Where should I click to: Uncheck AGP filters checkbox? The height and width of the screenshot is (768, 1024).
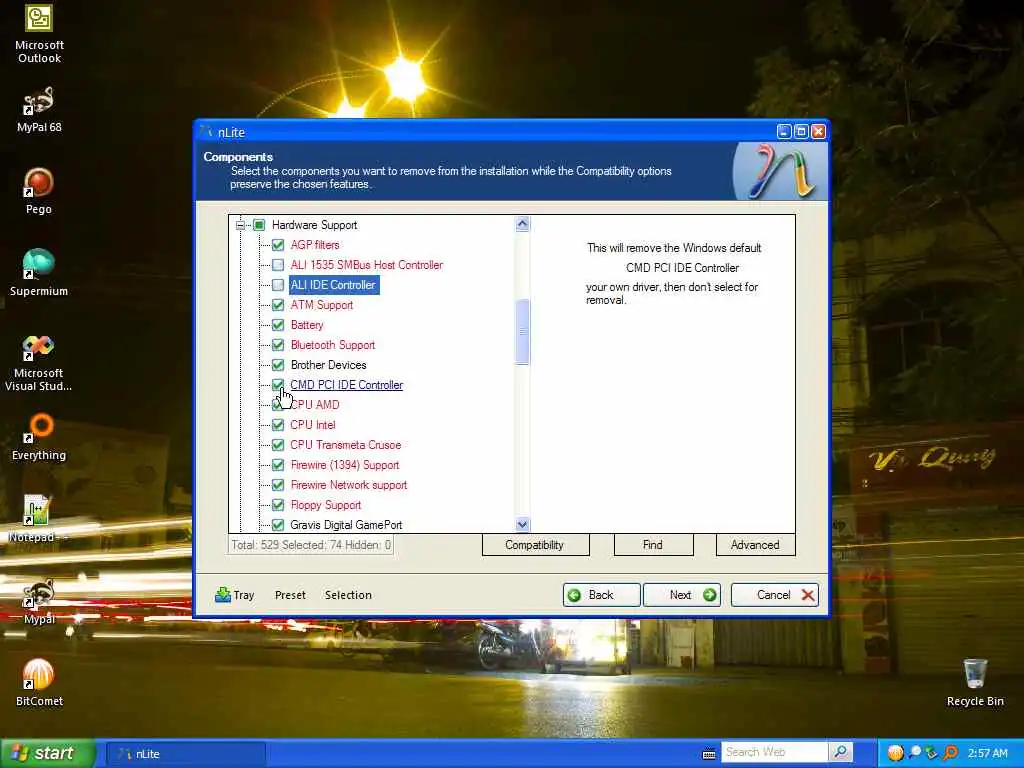tap(278, 245)
